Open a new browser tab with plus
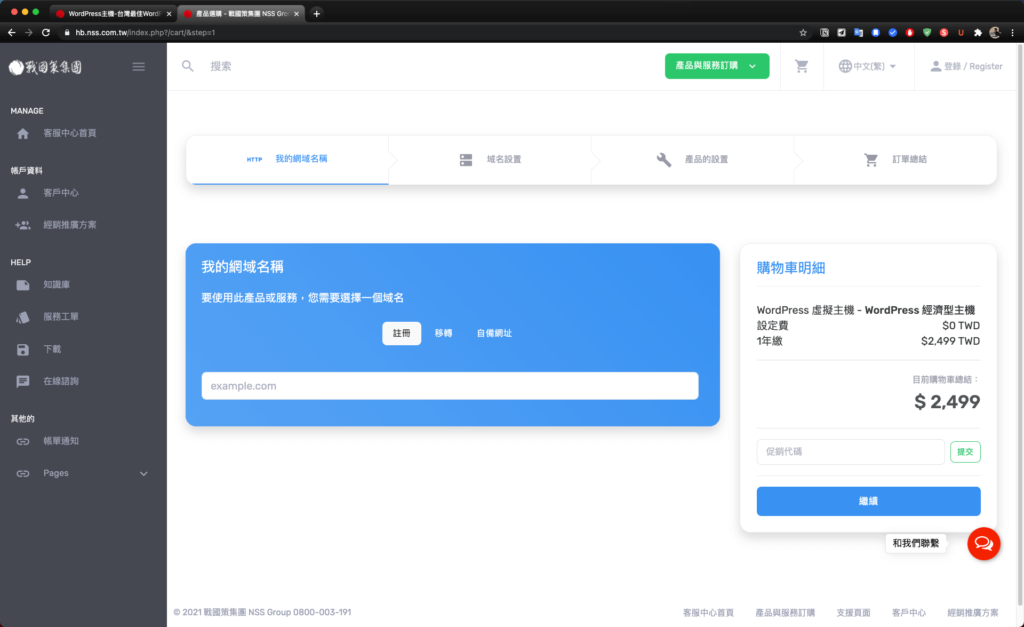 pyautogui.click(x=316, y=13)
